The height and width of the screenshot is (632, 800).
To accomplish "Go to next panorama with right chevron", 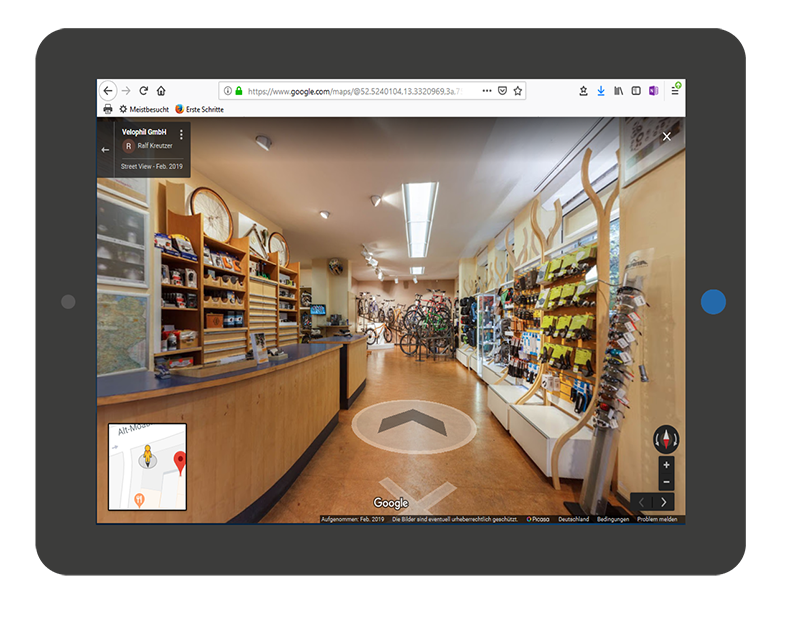I will 663,502.
